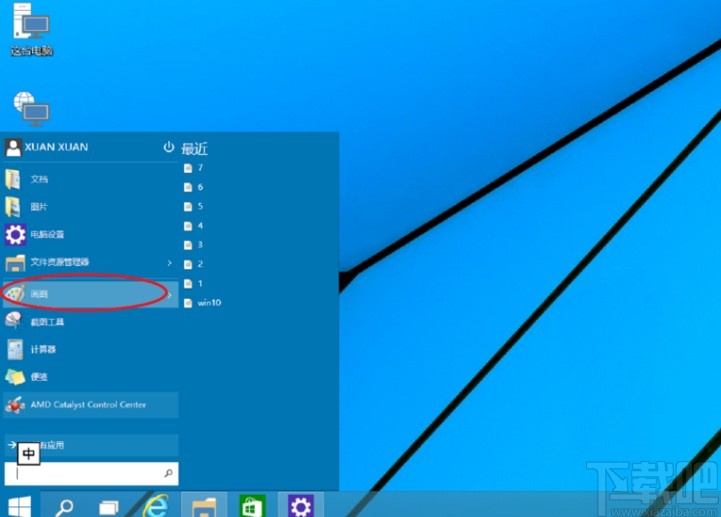The height and width of the screenshot is (517, 721).
Task: Launch 电脑设置 from Start menu
Action: point(91,235)
